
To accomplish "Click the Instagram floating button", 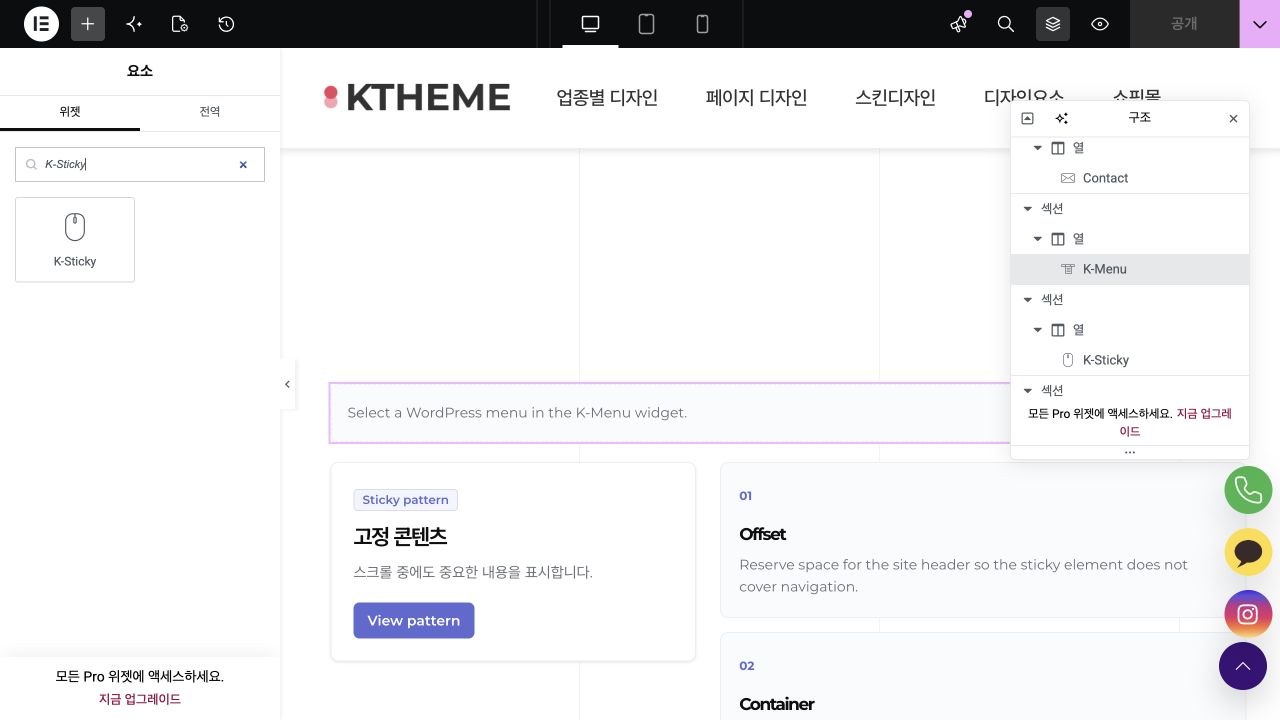I will click(x=1248, y=614).
